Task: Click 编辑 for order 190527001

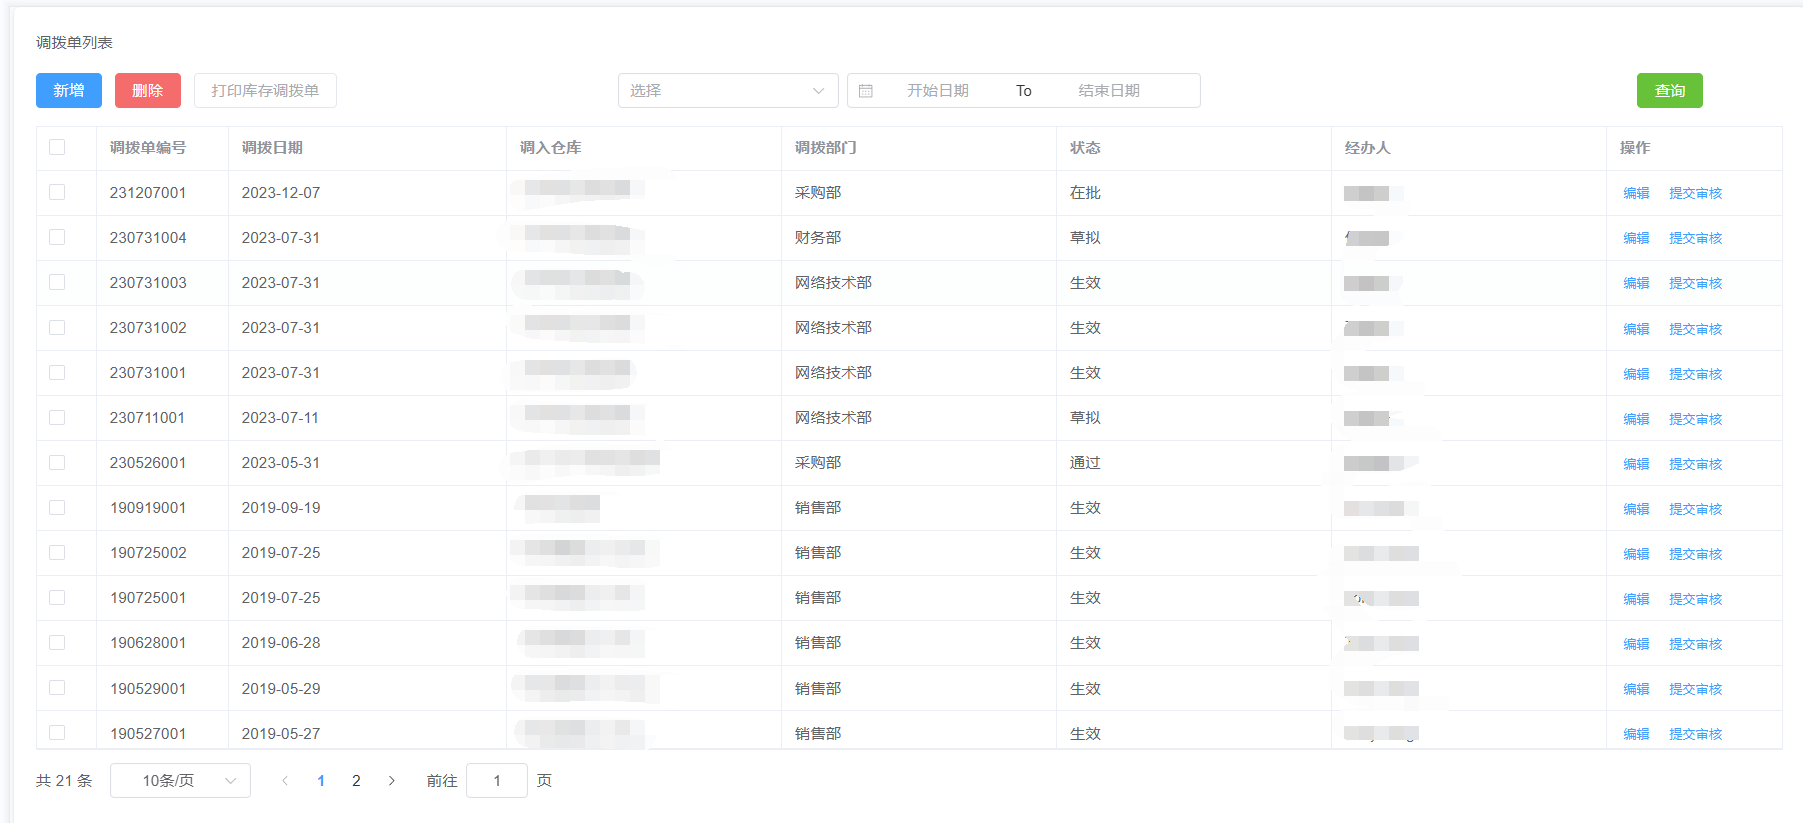Action: [1636, 734]
